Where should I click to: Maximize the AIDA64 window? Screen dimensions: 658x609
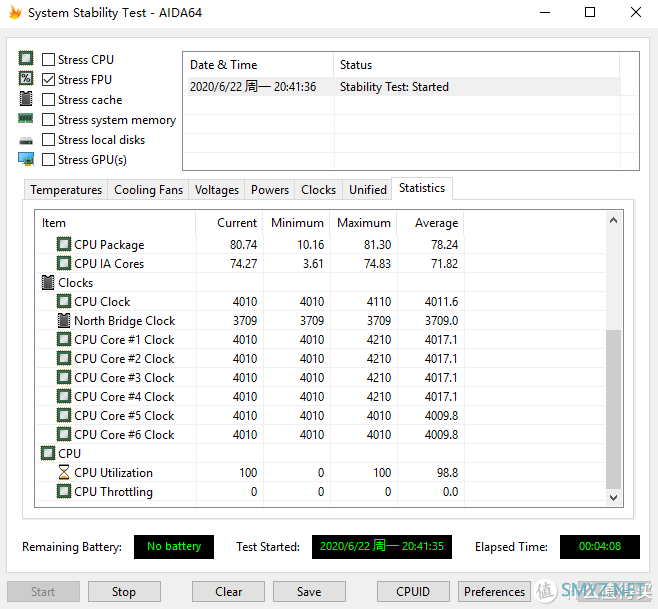(590, 12)
